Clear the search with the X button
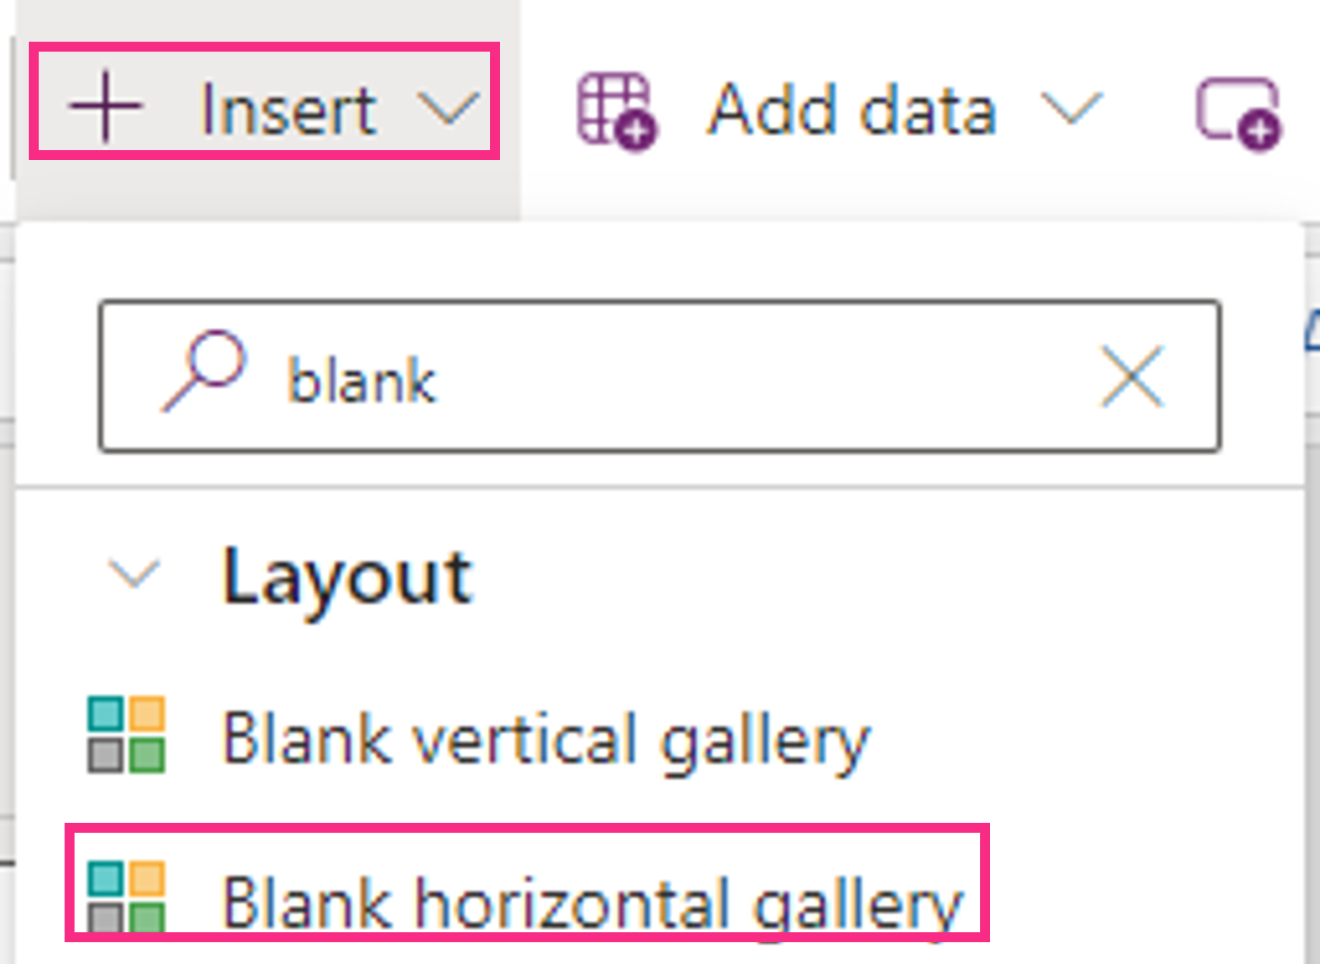This screenshot has width=1320, height=964. tap(1132, 377)
